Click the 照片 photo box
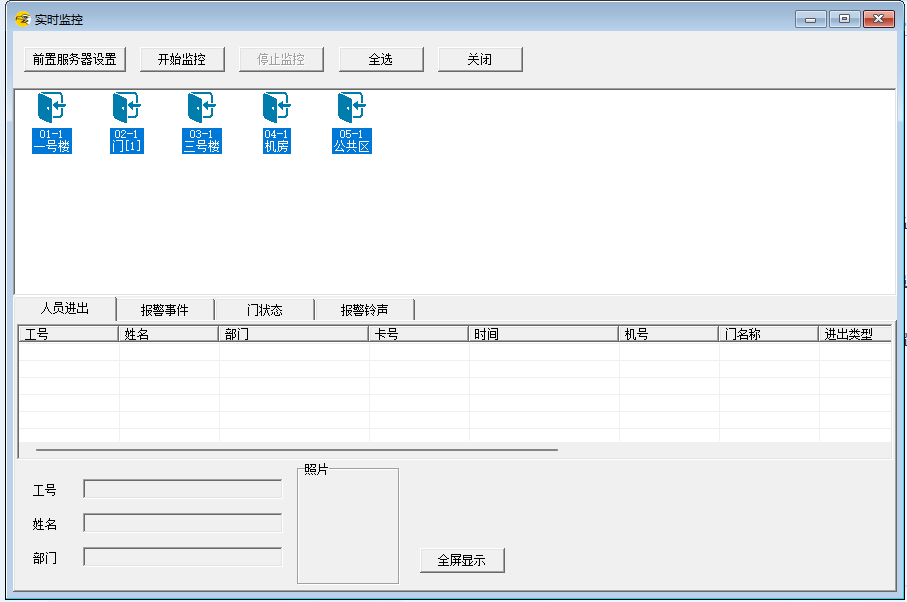The image size is (907, 602). tap(348, 526)
